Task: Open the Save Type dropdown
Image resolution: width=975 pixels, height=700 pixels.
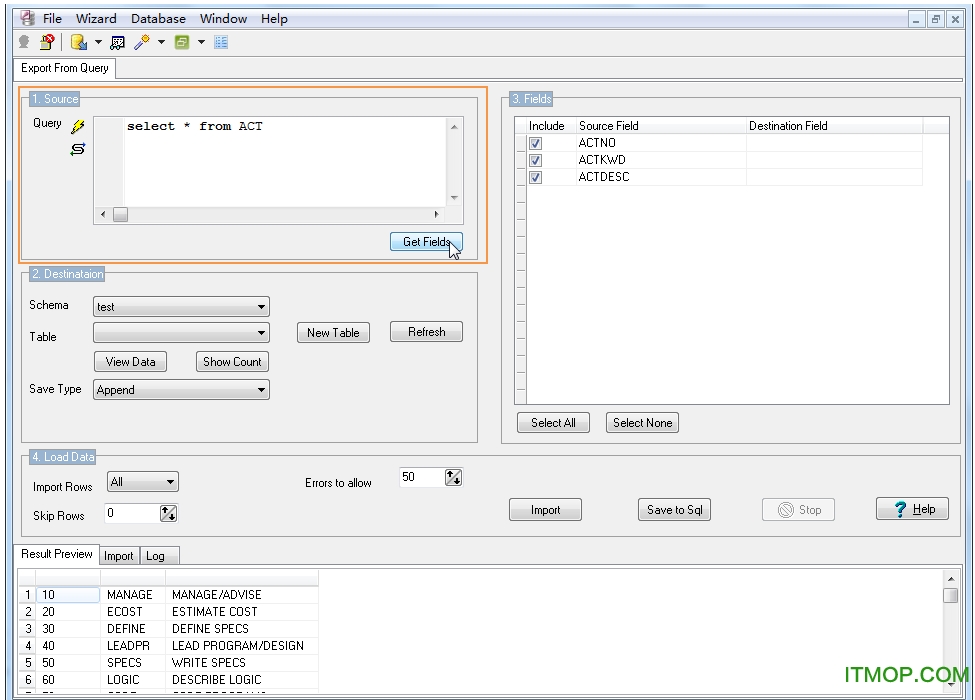Action: tap(264, 389)
